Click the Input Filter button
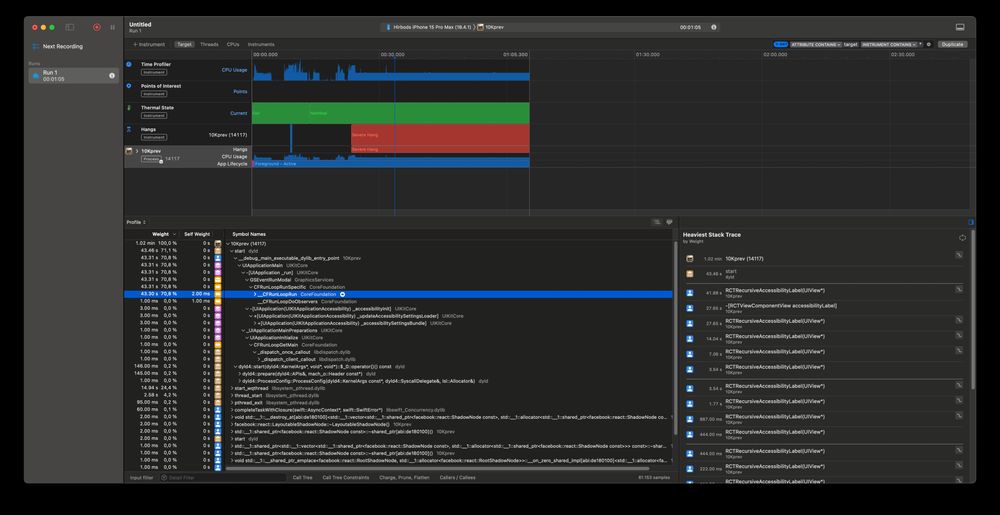Screen dimensions: 1000x515 [141, 477]
